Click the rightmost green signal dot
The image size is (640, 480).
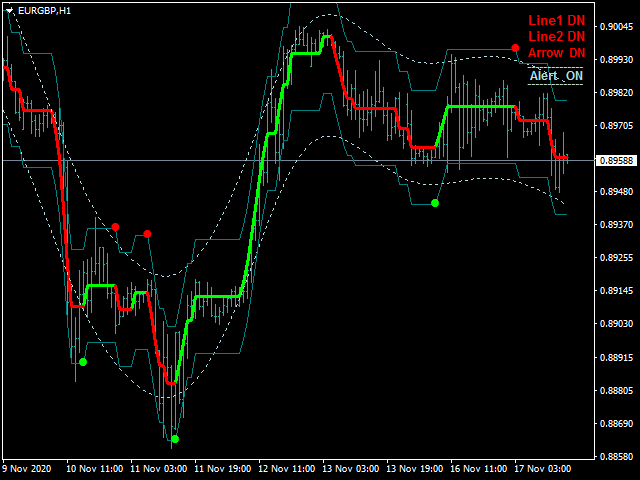(x=435, y=203)
